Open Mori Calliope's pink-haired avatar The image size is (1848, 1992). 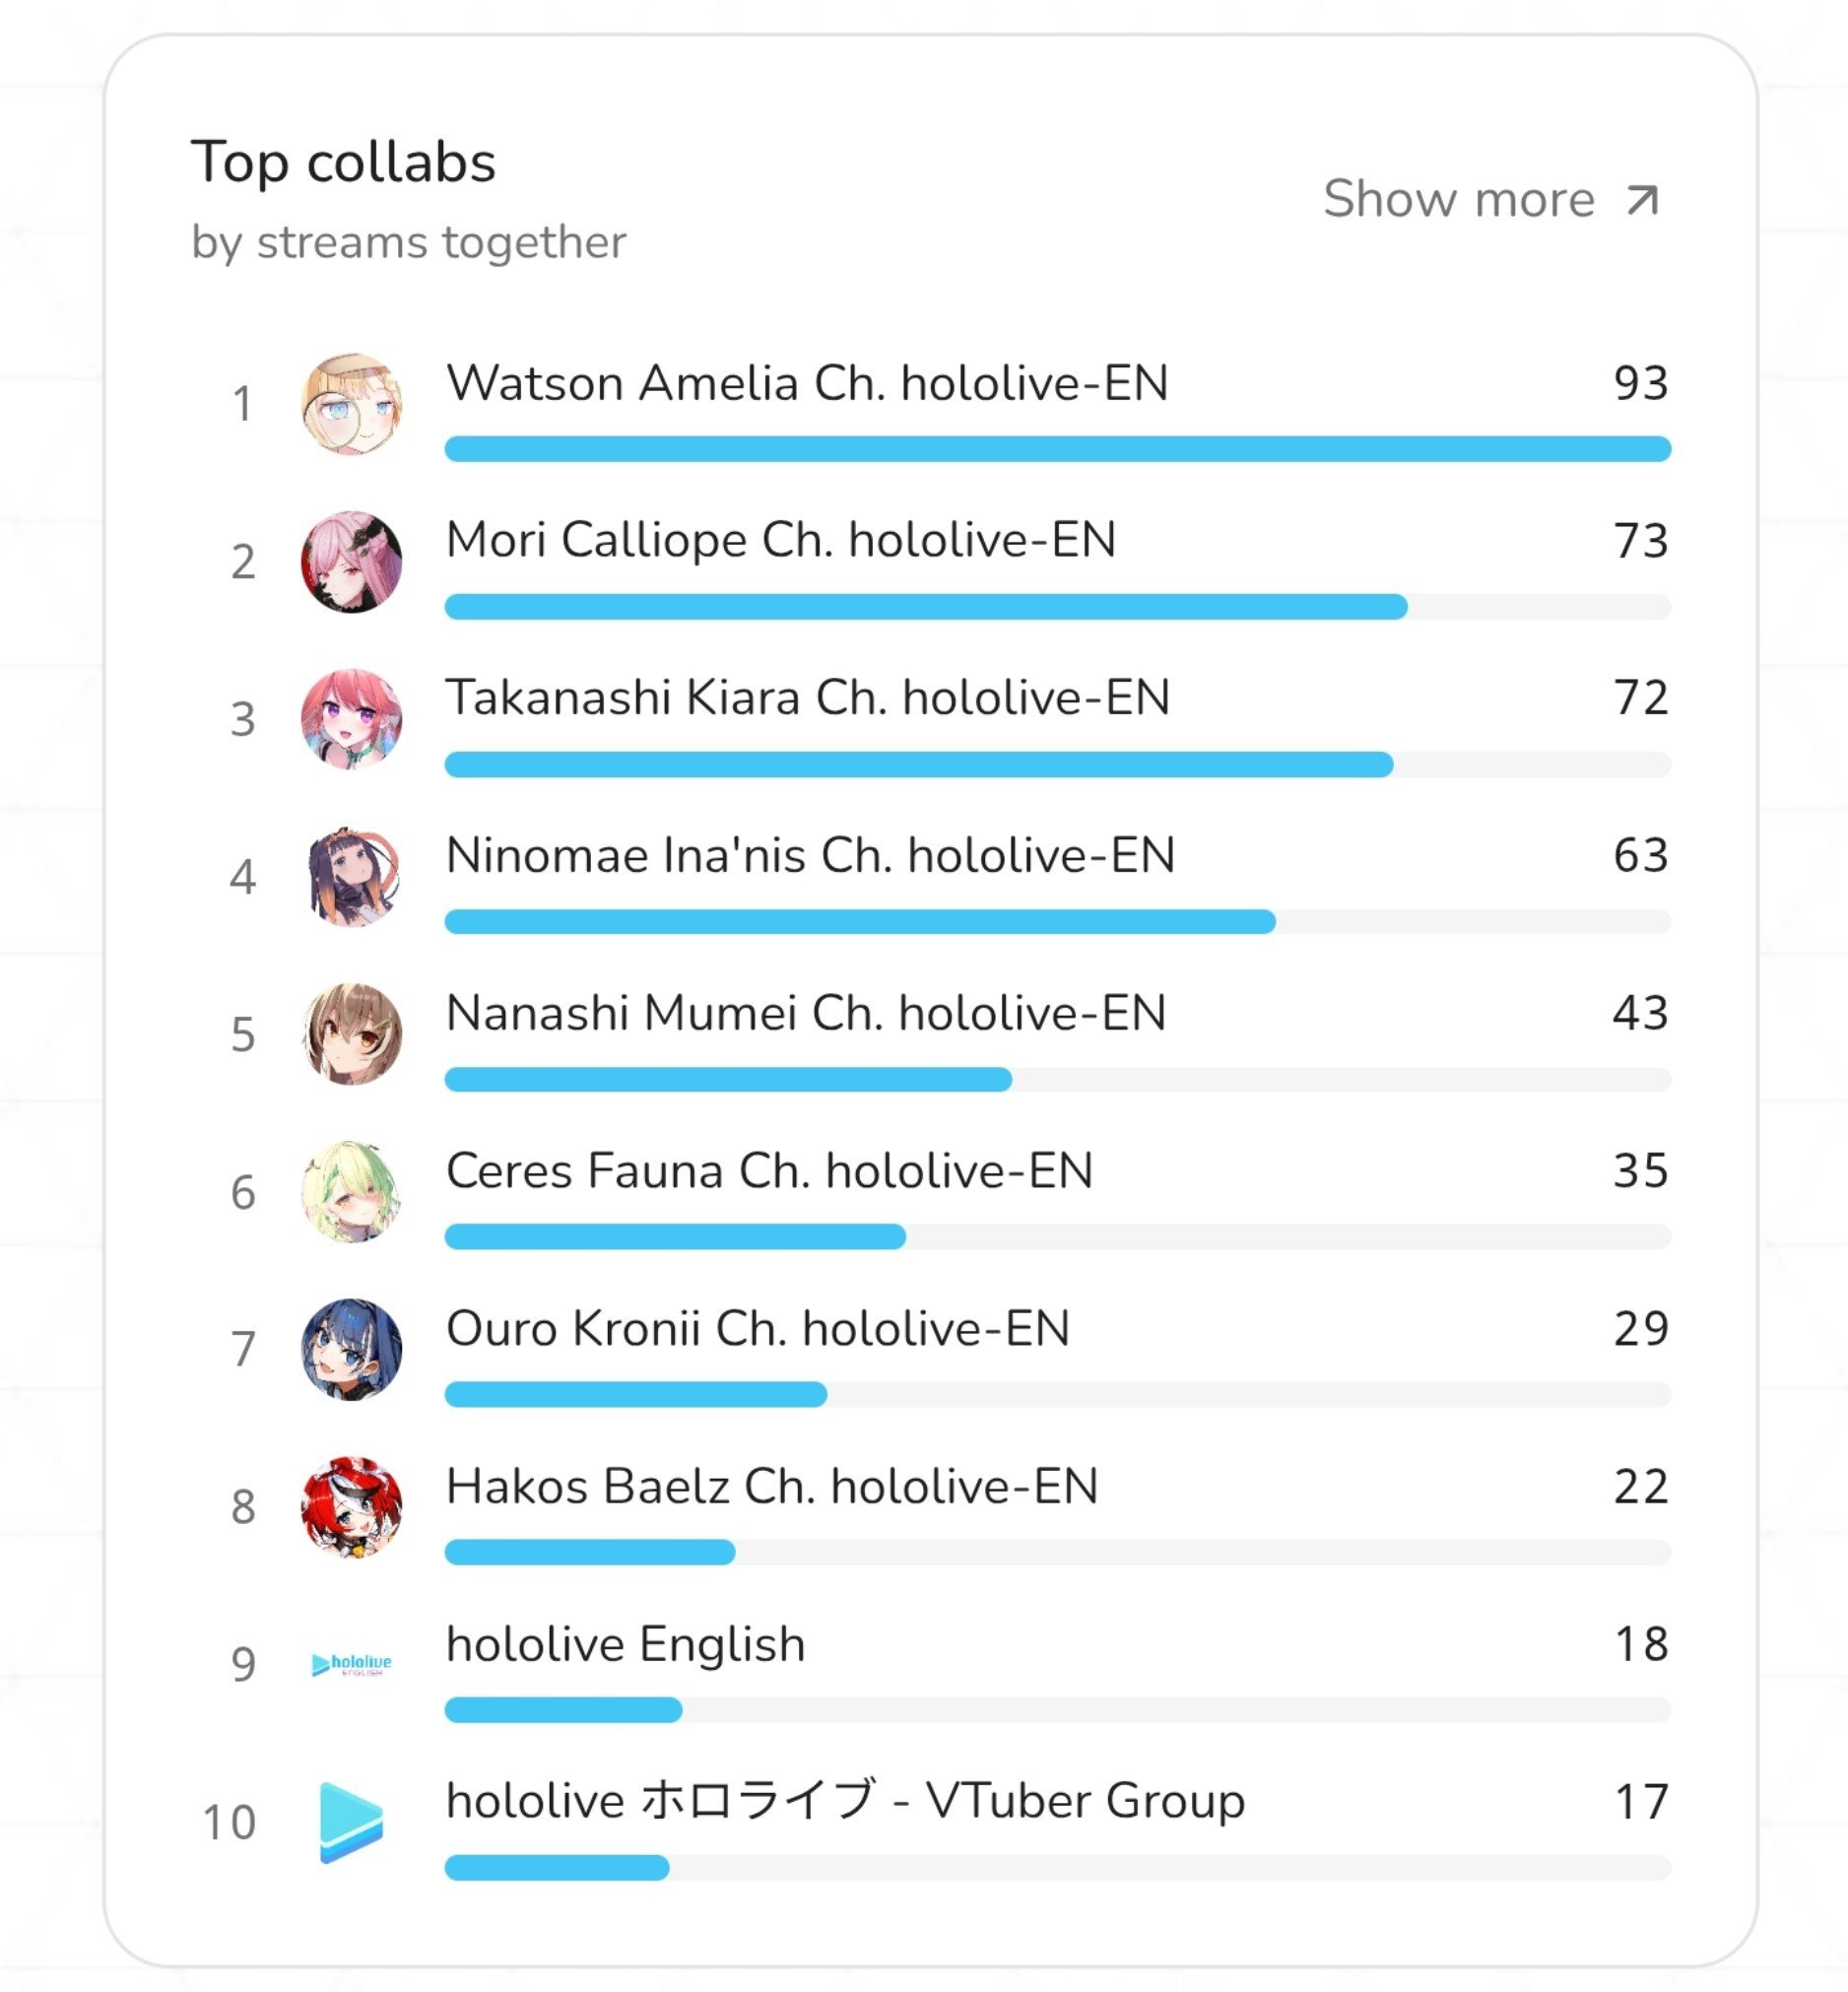(x=351, y=562)
